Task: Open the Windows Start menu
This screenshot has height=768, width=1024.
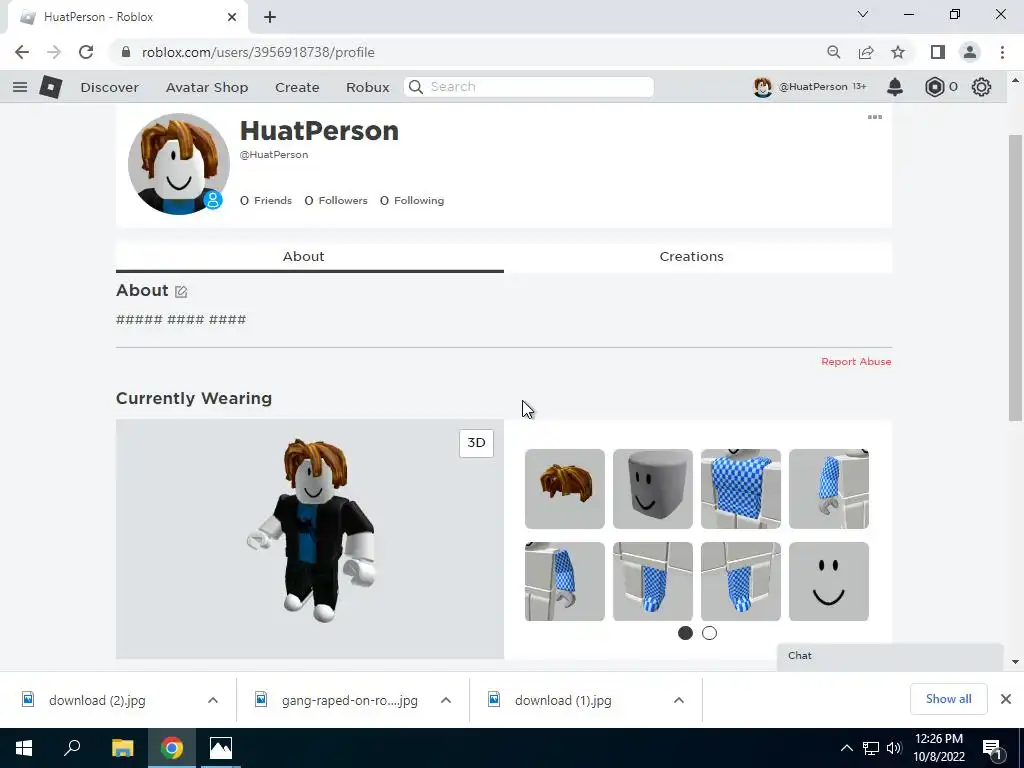Action: point(24,748)
